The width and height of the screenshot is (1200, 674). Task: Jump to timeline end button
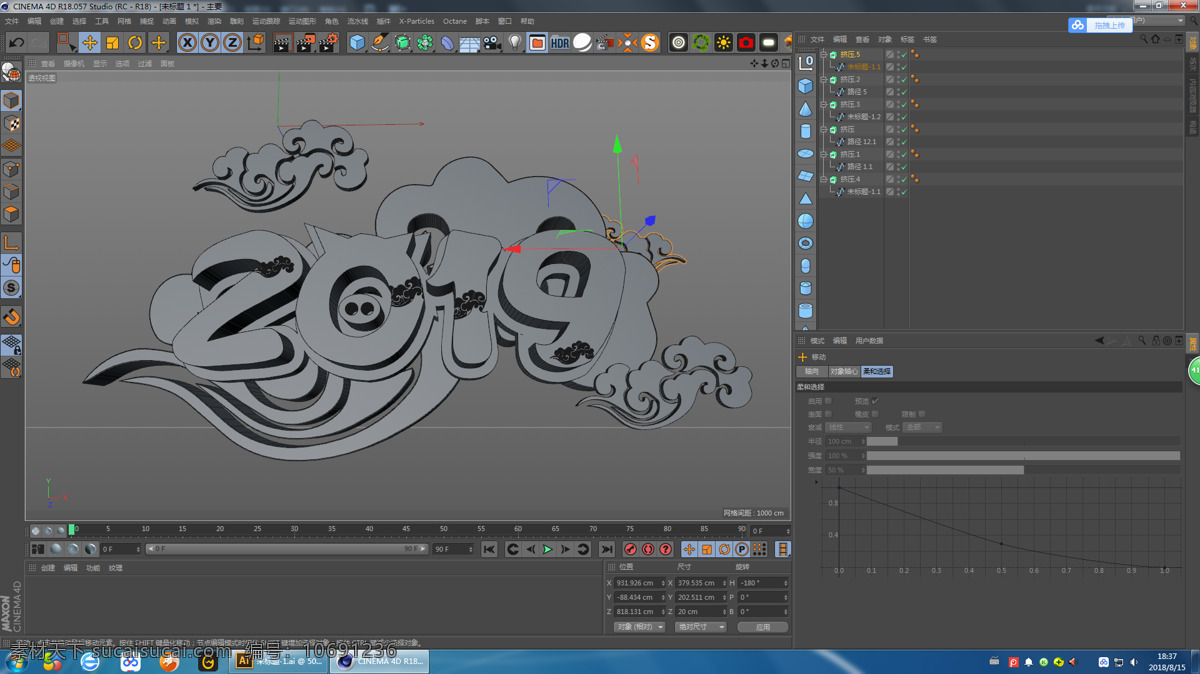[606, 549]
